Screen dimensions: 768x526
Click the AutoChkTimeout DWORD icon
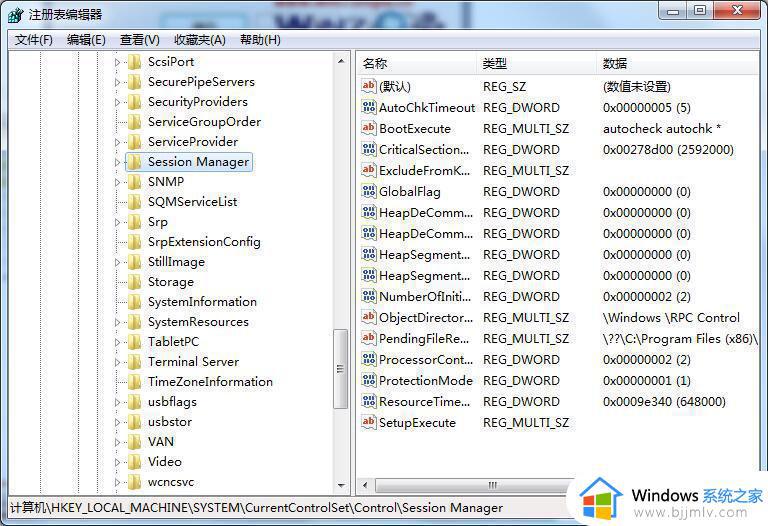(x=369, y=107)
